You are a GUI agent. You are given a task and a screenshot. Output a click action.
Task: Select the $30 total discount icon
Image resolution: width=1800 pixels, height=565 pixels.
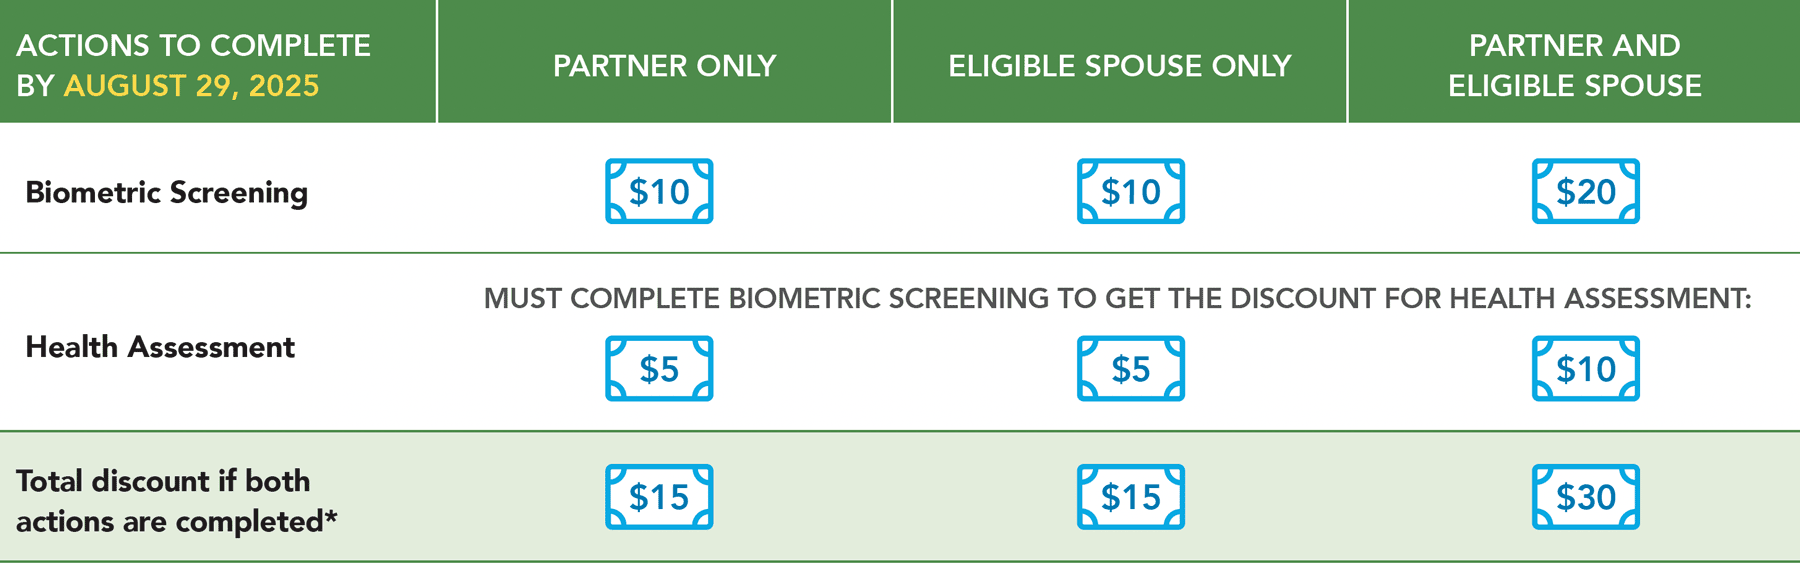[x=1585, y=497]
